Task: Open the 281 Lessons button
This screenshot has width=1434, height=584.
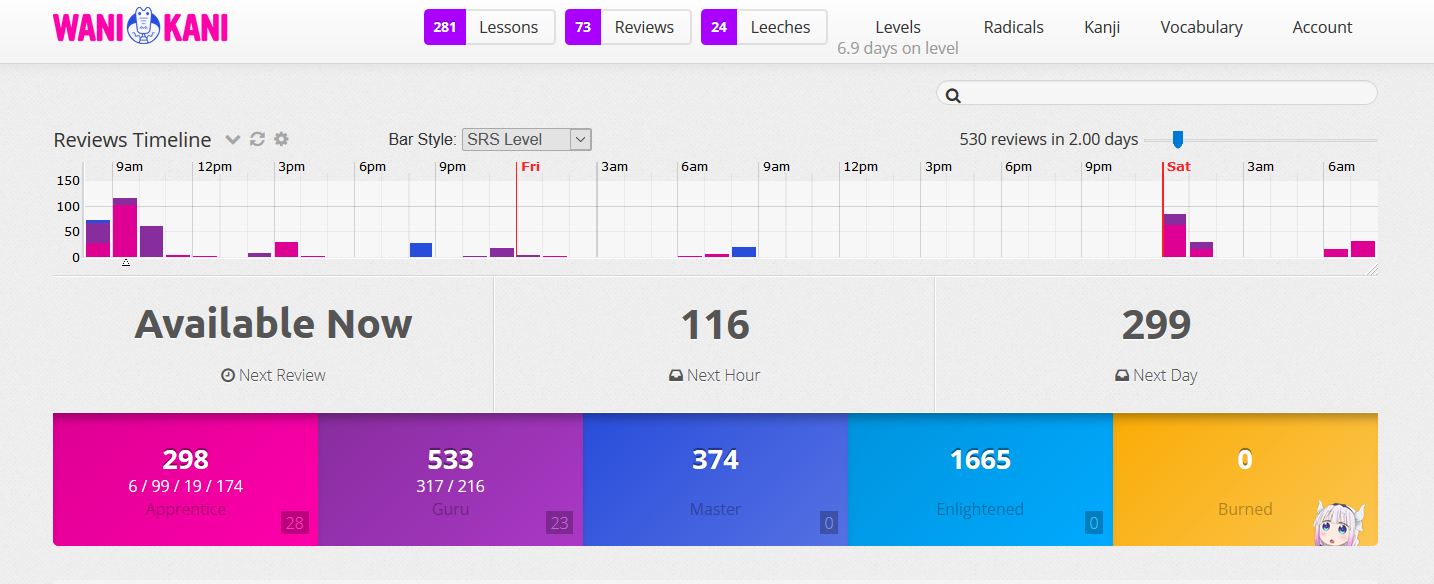Action: tap(490, 27)
